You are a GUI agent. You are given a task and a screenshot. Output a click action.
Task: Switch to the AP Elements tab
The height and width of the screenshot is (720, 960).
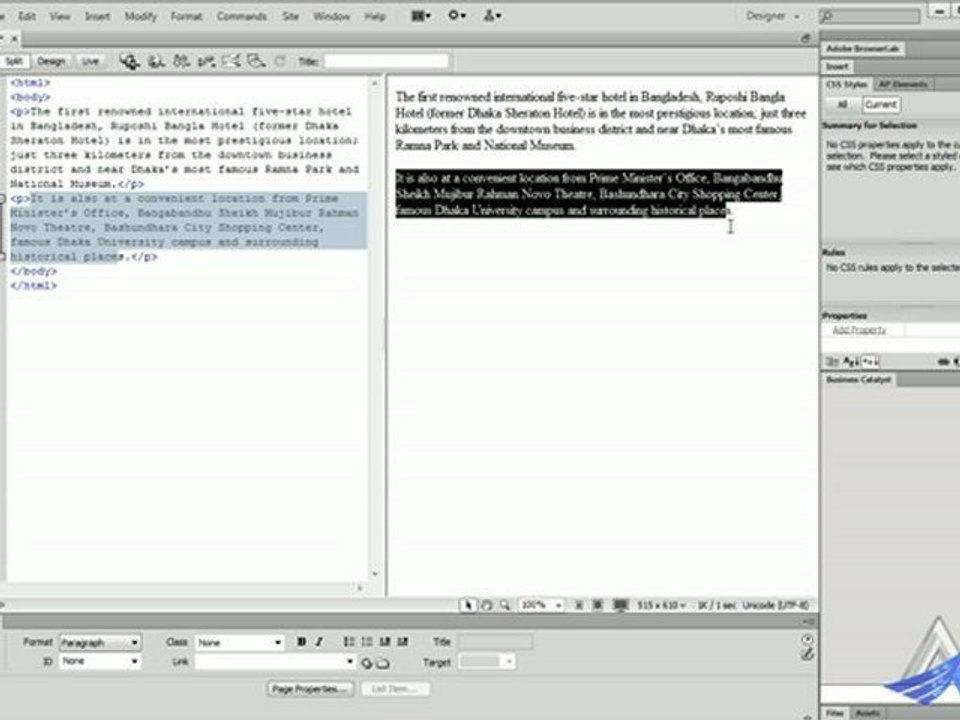pos(903,84)
